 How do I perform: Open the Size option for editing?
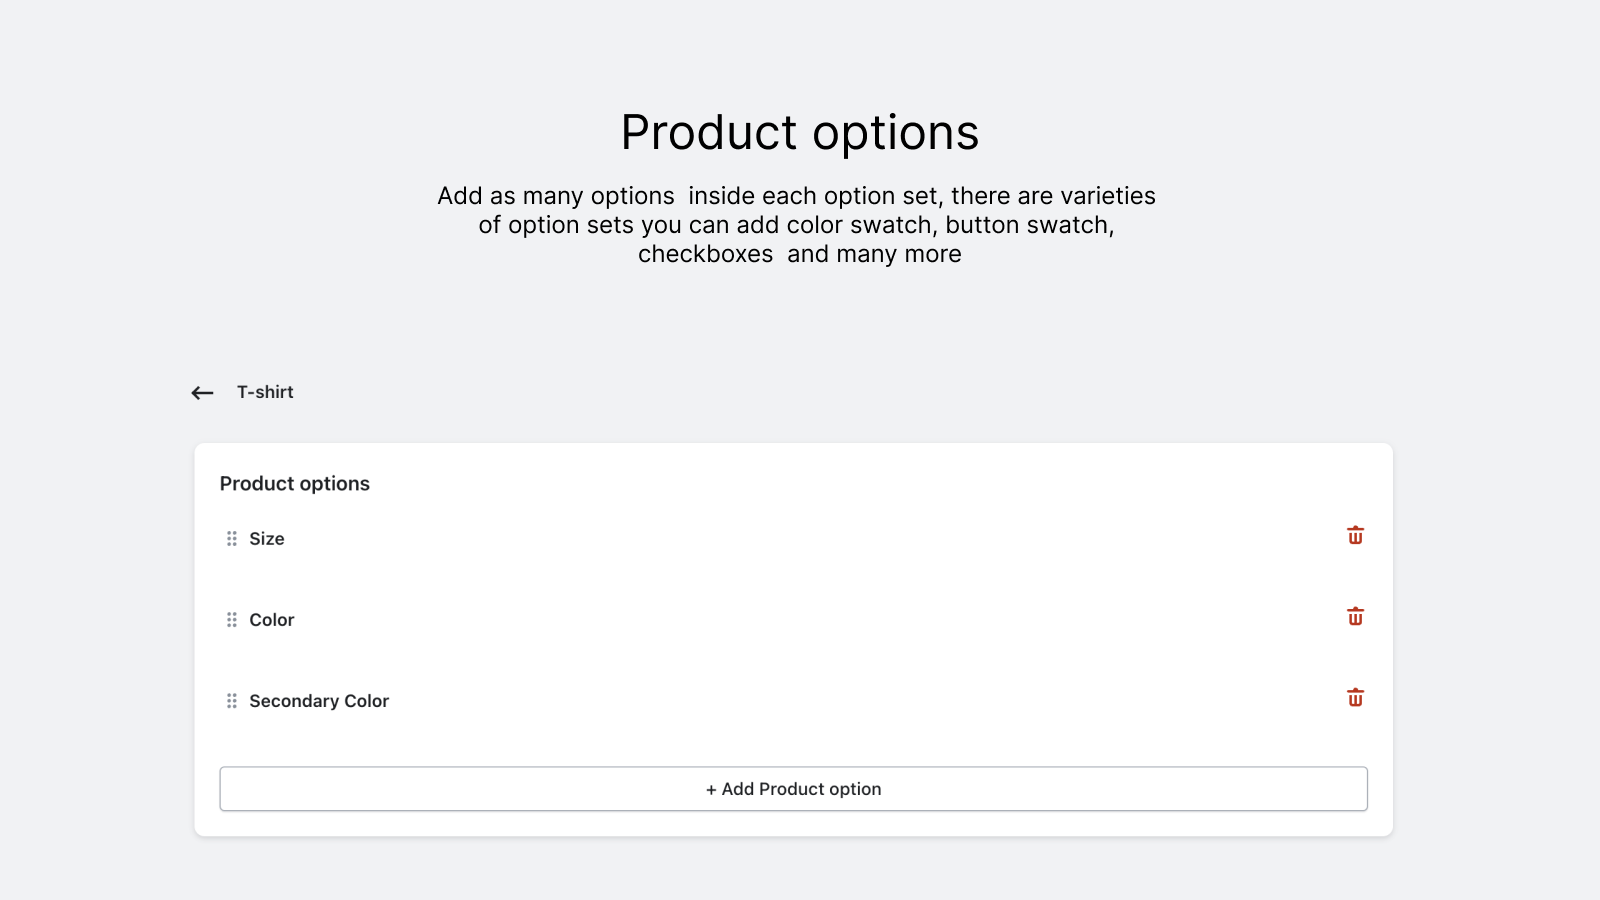pos(266,539)
